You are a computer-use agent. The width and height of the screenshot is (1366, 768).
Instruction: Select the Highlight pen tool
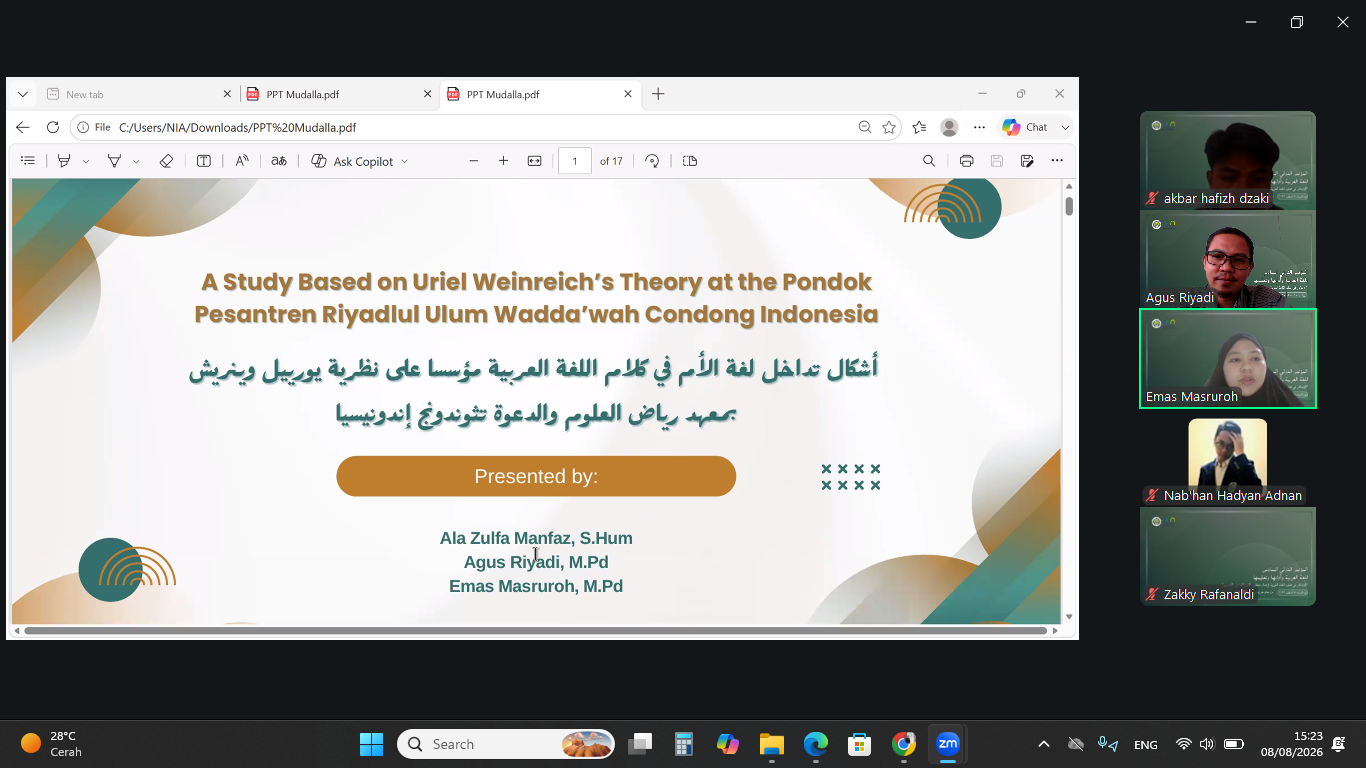(64, 161)
